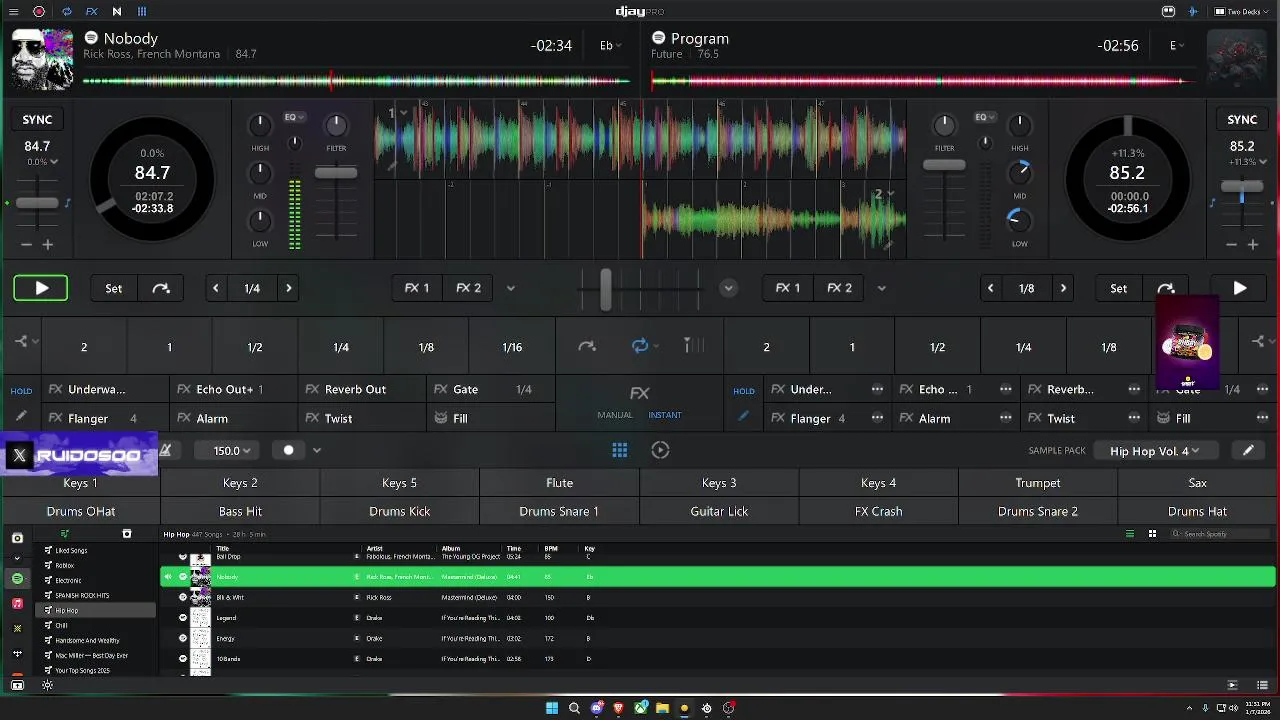Screen dimensions: 1280x720
Task: Trigger left Reverb Out effect pad
Action: click(x=362, y=389)
